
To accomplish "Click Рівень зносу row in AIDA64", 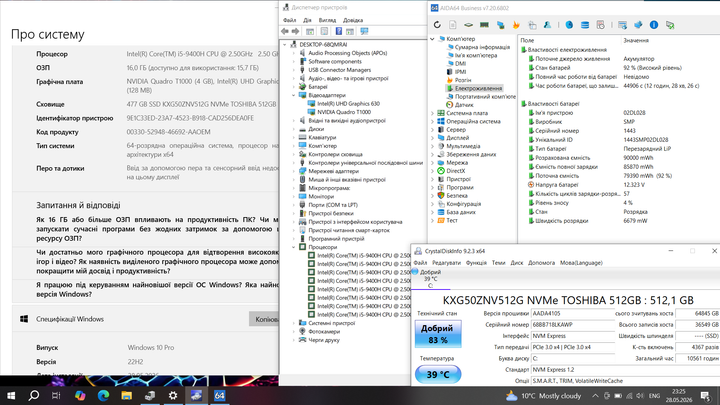I will (x=619, y=202).
